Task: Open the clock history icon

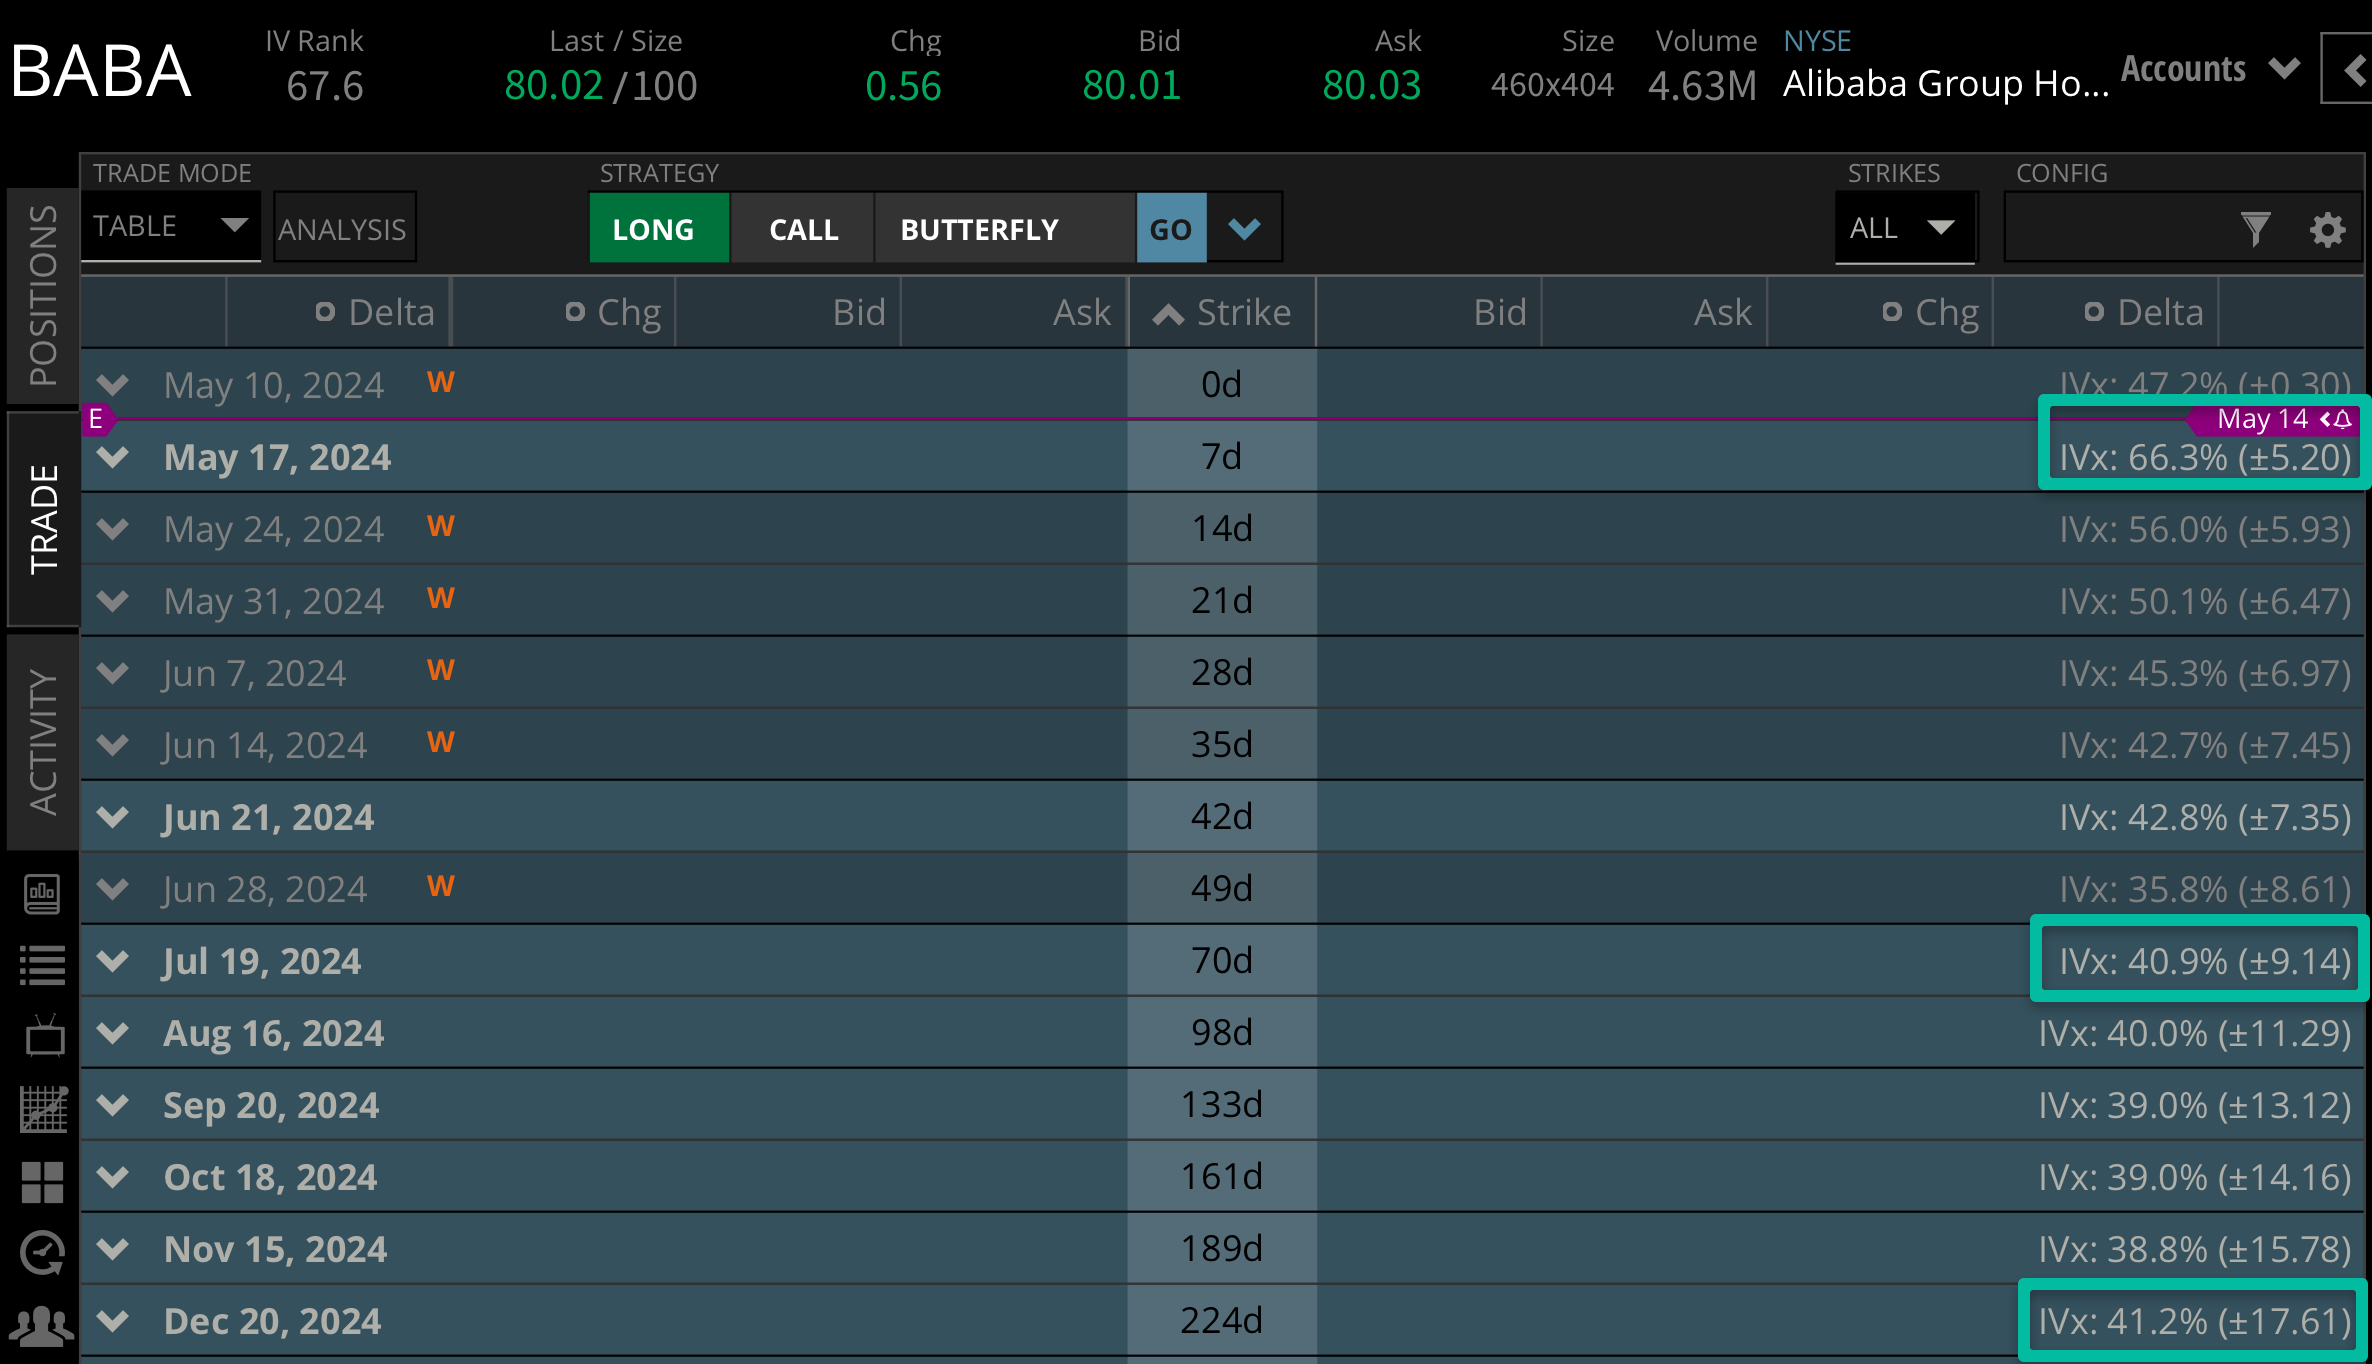Action: pos(42,1253)
